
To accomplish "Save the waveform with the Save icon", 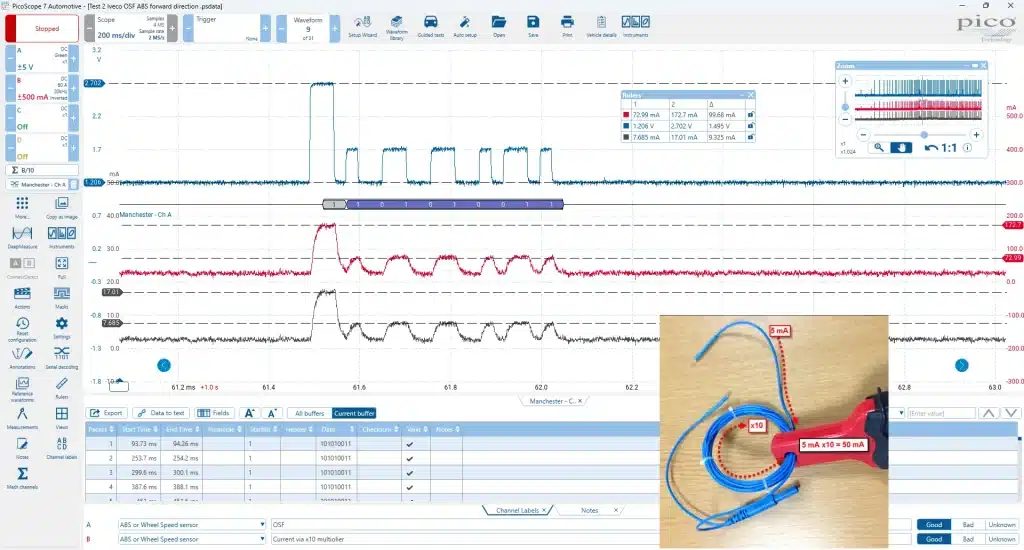I will click(533, 26).
